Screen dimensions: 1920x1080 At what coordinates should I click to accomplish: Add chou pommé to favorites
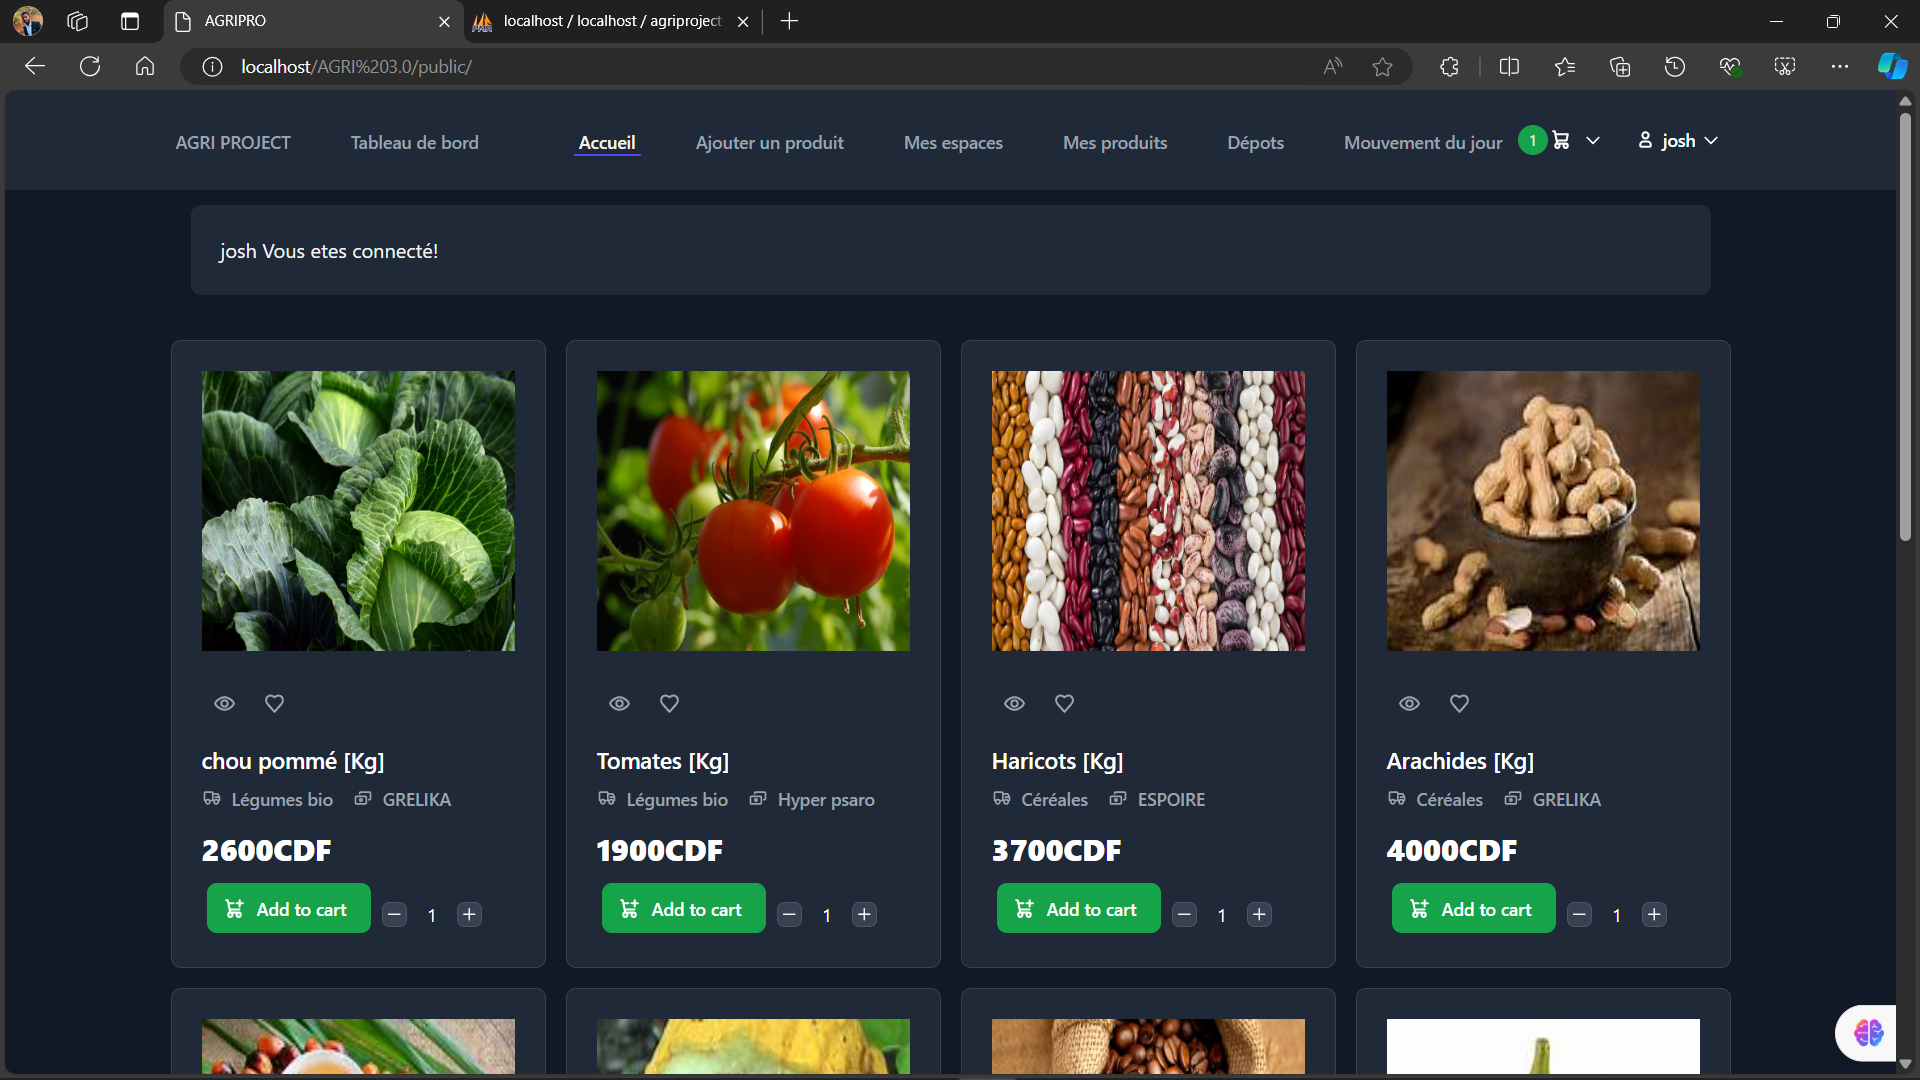coord(274,704)
